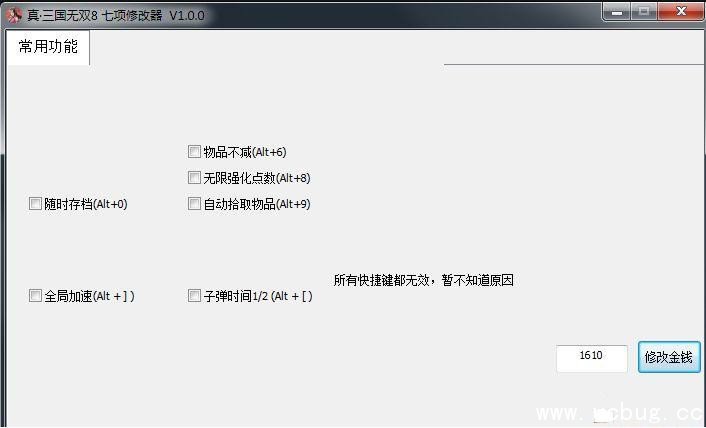Switch to the 常用功能 tab

click(x=48, y=47)
